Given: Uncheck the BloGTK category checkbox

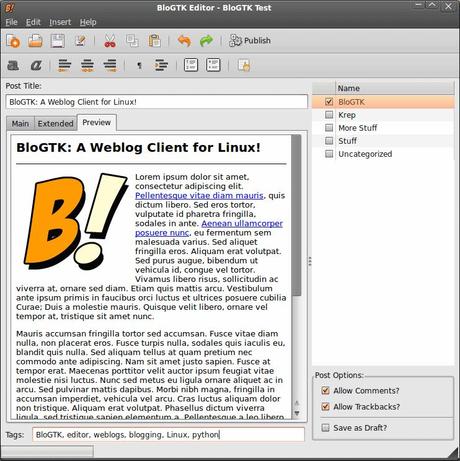Looking at the screenshot, I should 329,102.
